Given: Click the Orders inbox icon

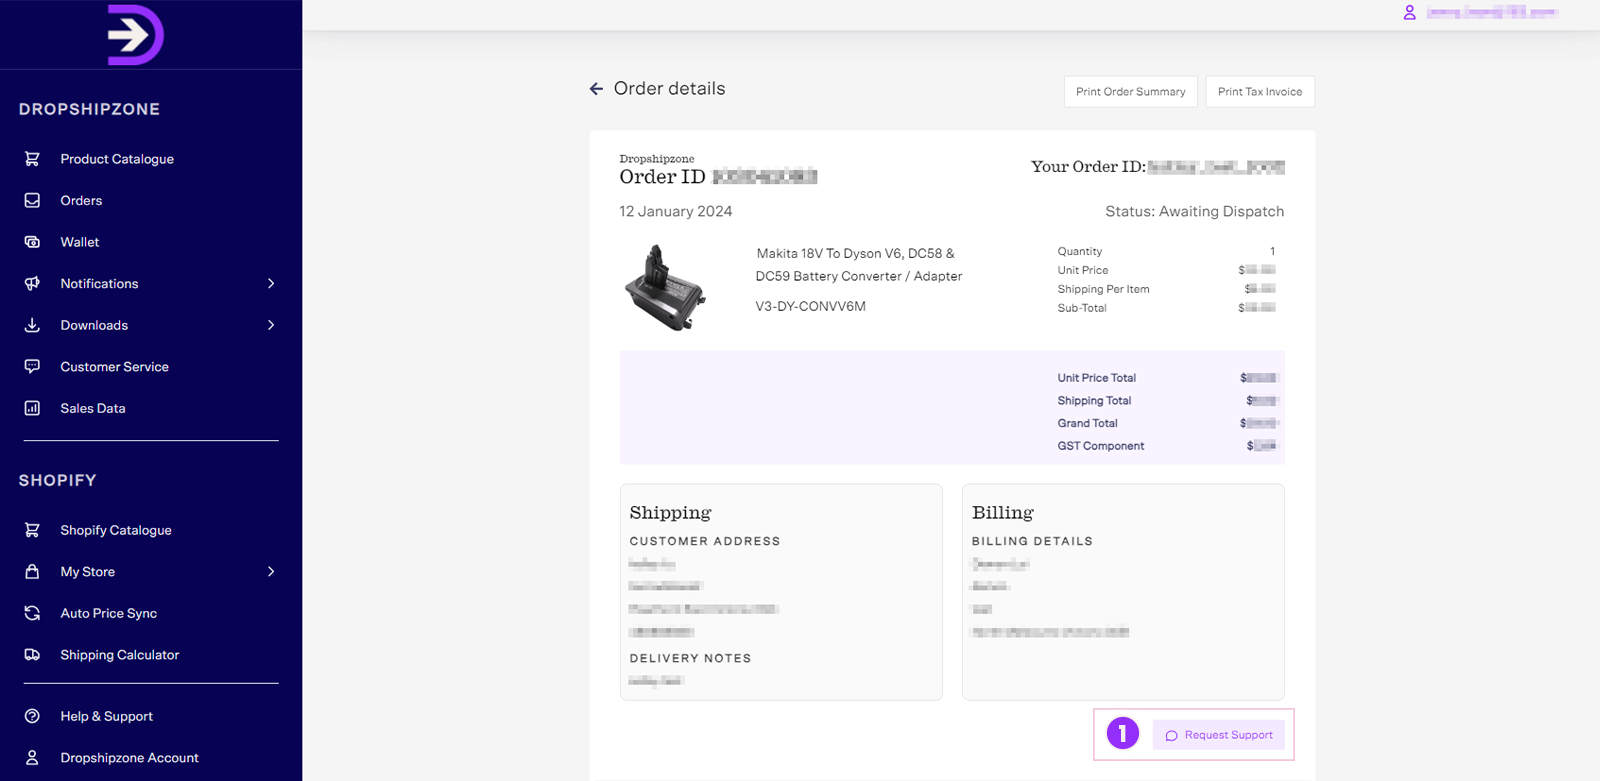Looking at the screenshot, I should [x=32, y=200].
